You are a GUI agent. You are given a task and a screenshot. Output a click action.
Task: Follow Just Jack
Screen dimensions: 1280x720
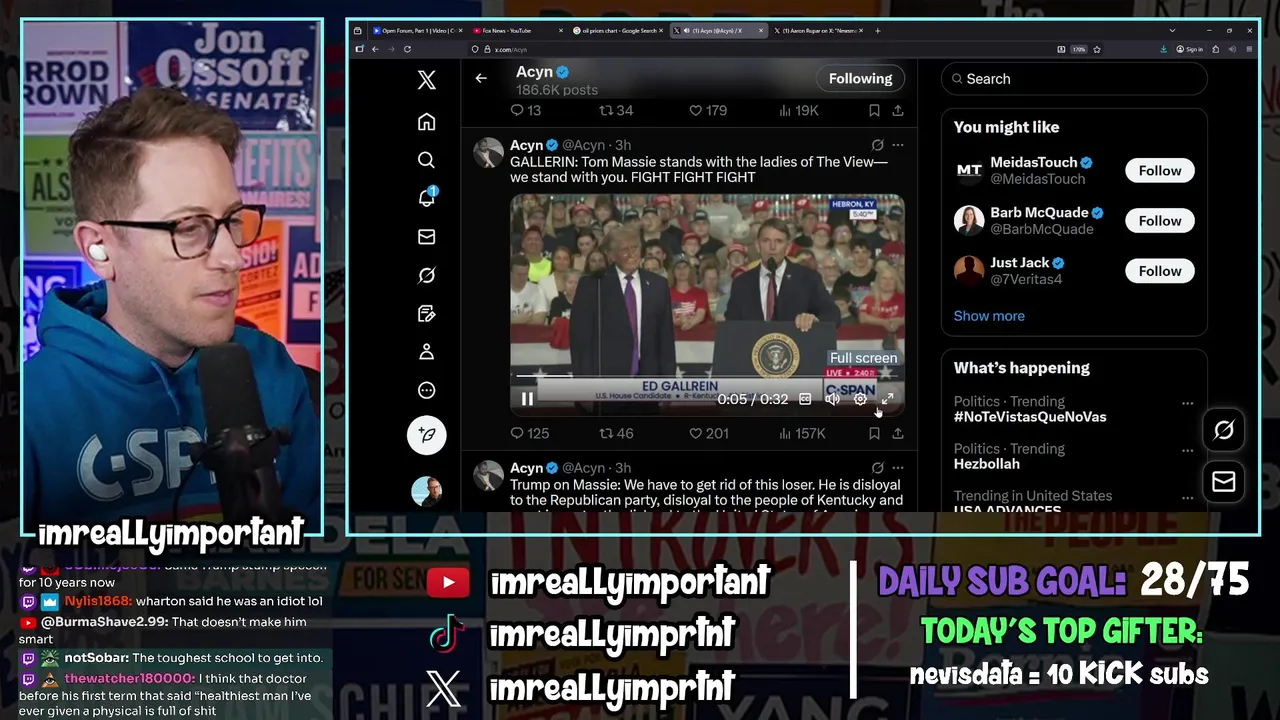(x=1159, y=271)
